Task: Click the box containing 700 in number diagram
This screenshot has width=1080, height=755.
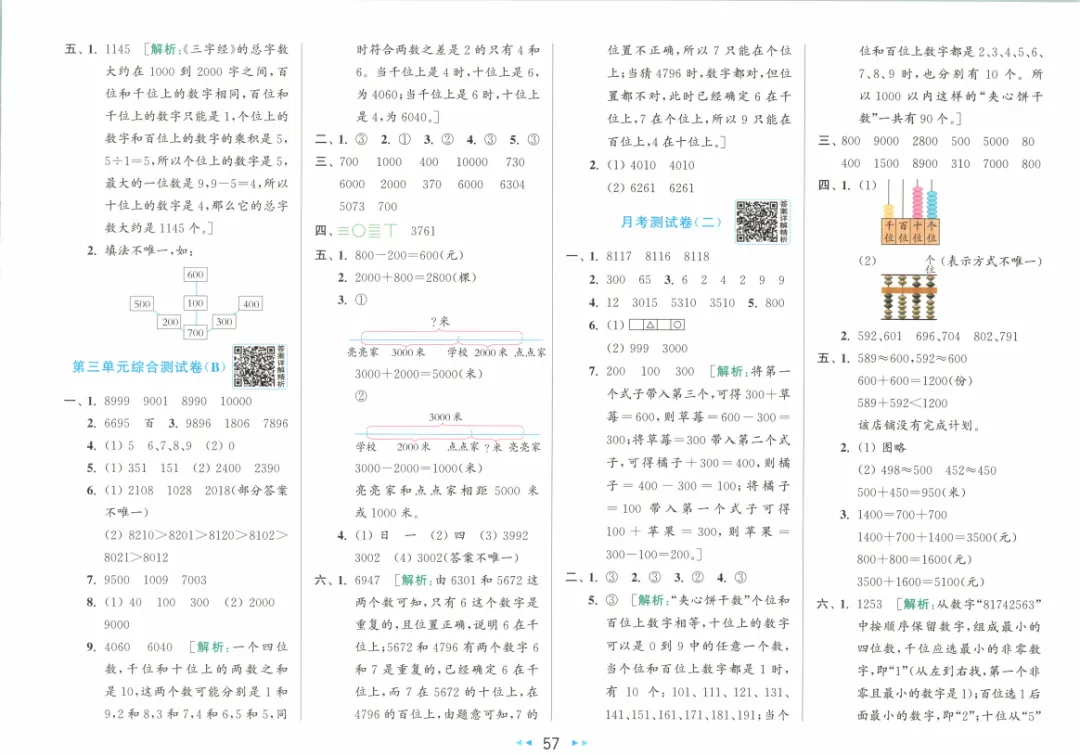Action: [196, 333]
